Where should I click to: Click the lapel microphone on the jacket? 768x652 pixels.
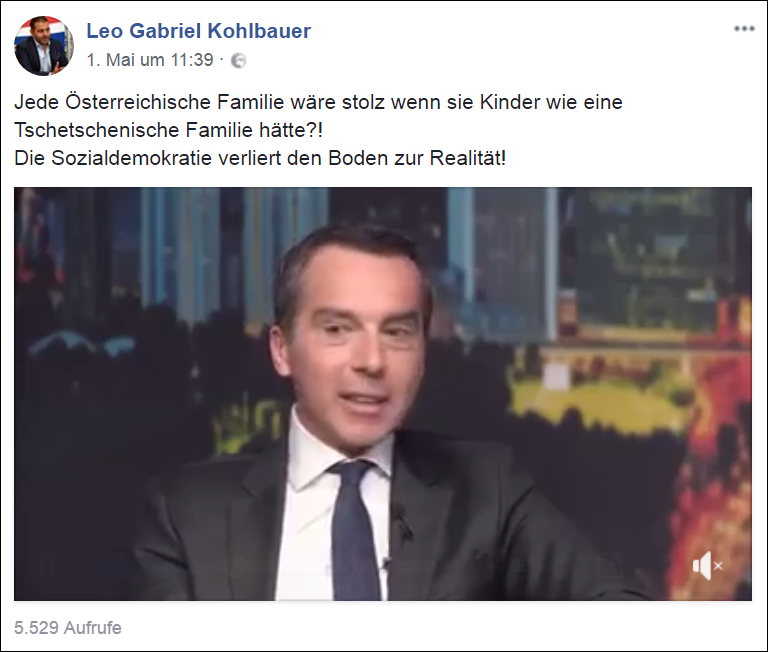[403, 524]
